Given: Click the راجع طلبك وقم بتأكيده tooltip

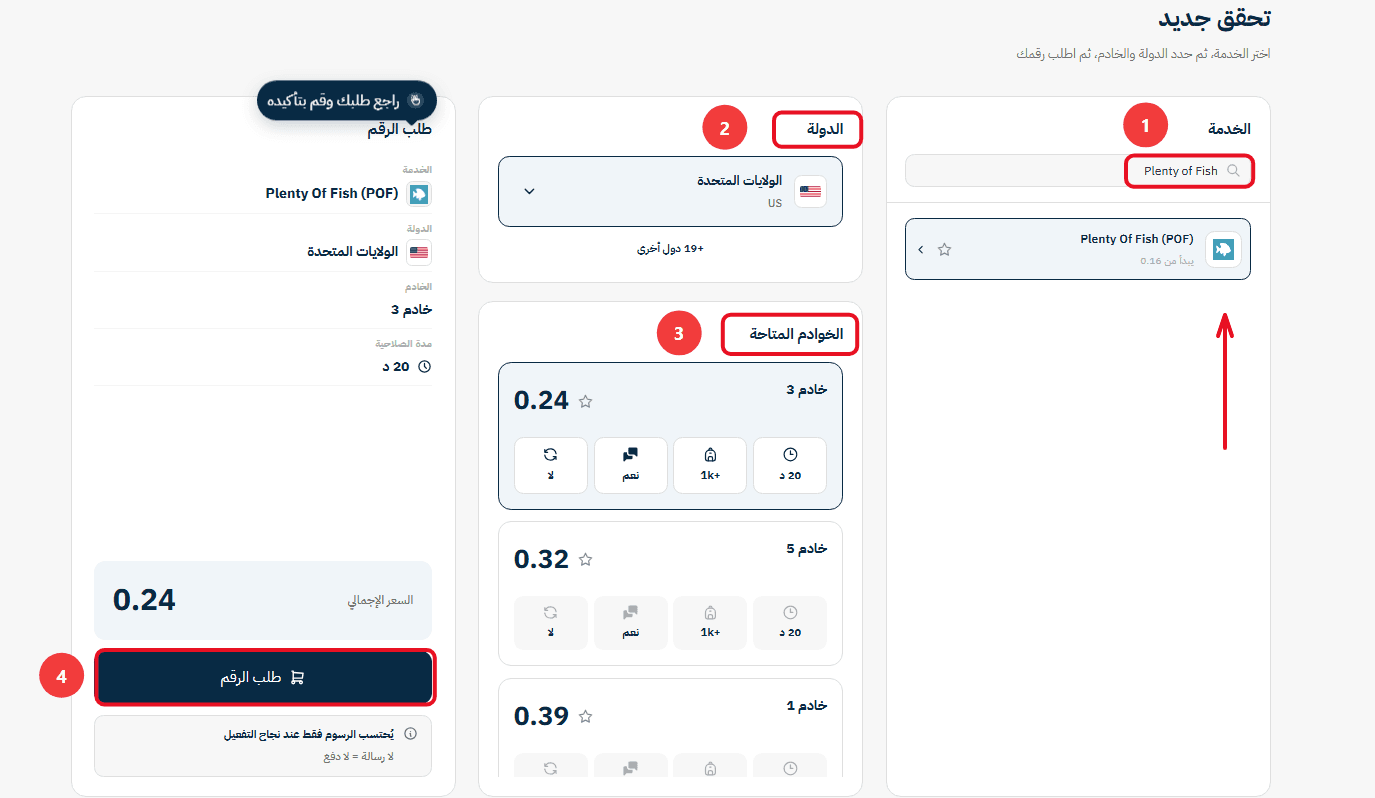Looking at the screenshot, I should click(347, 100).
